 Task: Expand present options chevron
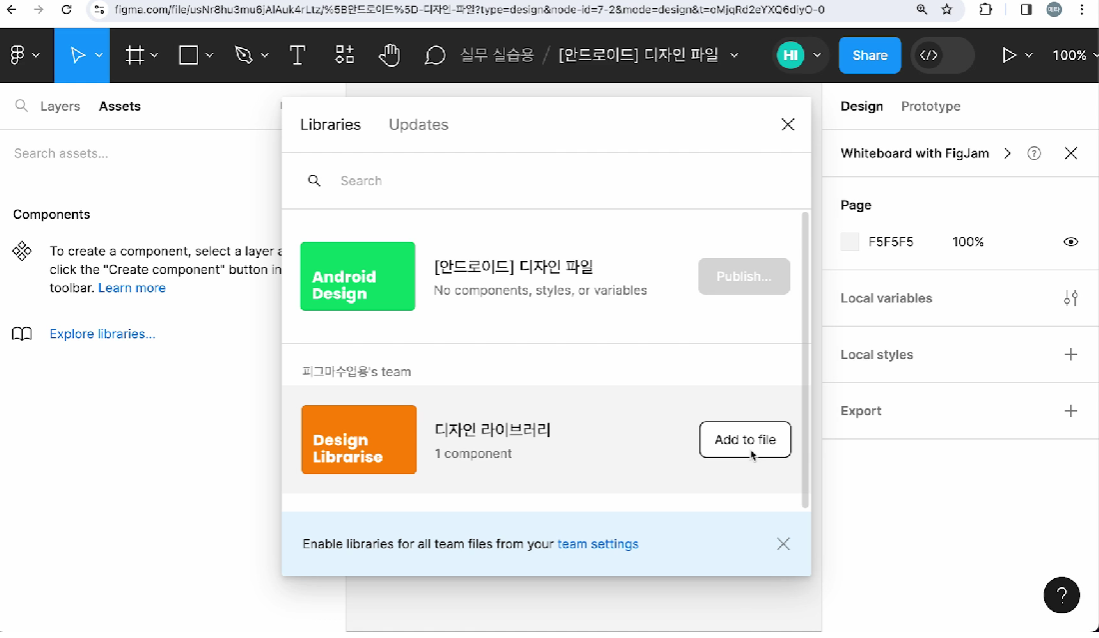(1028, 55)
